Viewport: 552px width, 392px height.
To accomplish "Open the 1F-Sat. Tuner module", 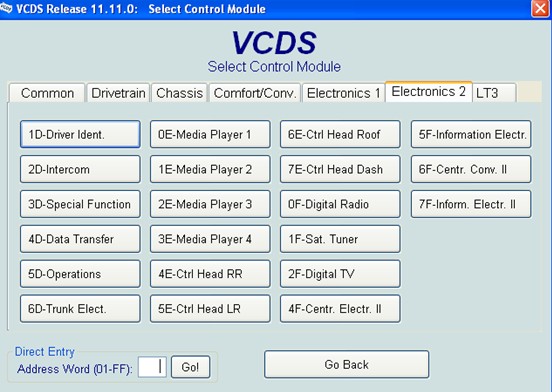I will pyautogui.click(x=340, y=239).
